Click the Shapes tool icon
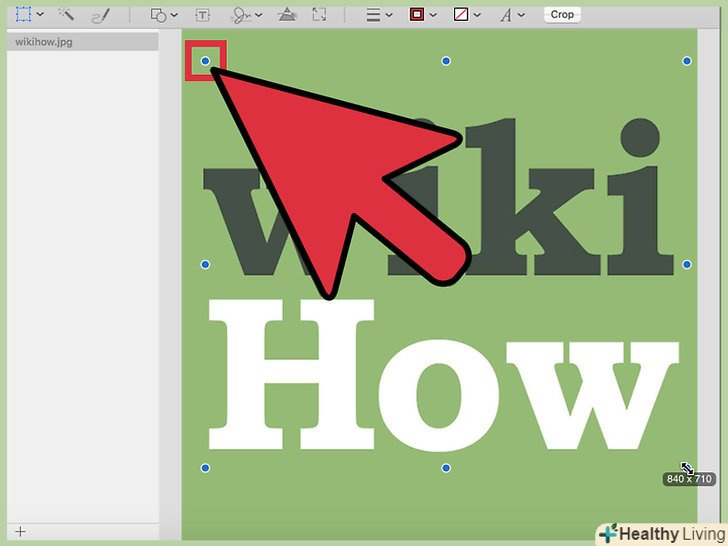Screen dimensions: 728x546 point(158,15)
